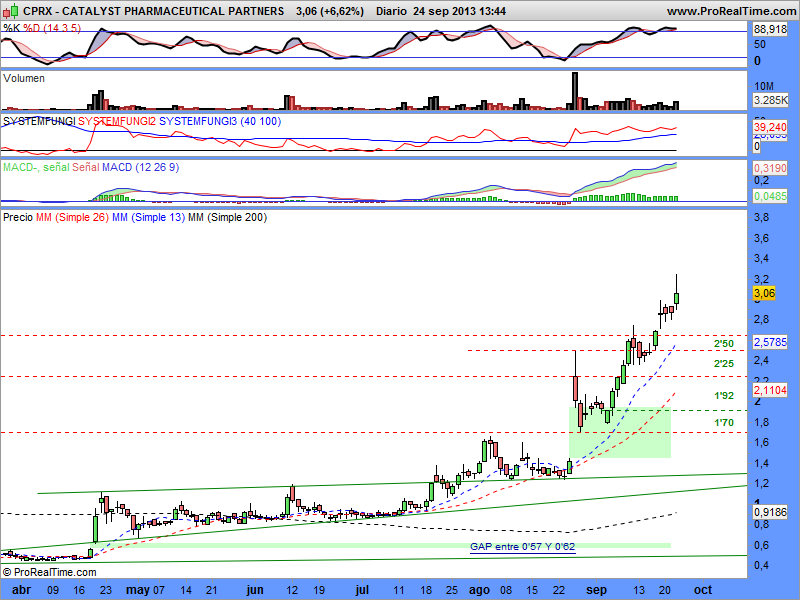Click the jun month label on date axis
Image resolution: width=800 pixels, height=600 pixels.
pos(255,590)
